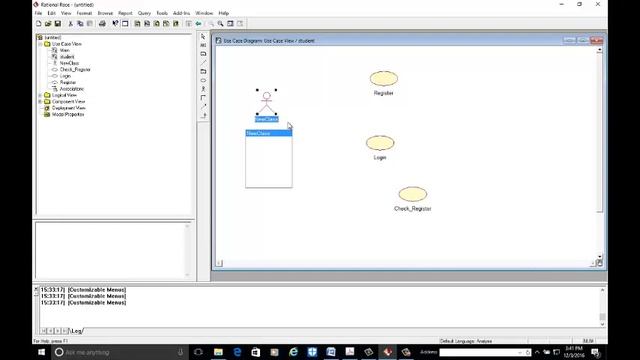
Task: Click the New file toolbar icon
Action: (x=39, y=24)
